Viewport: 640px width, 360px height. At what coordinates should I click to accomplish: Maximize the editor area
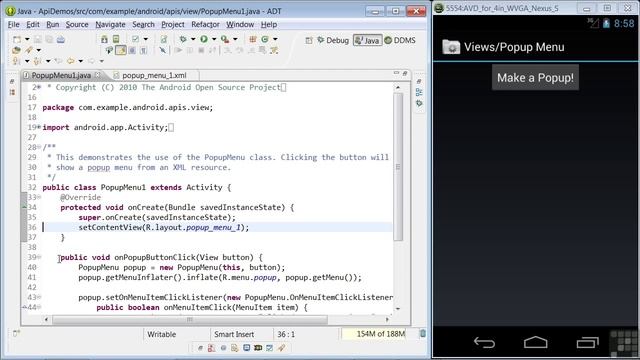click(405, 73)
